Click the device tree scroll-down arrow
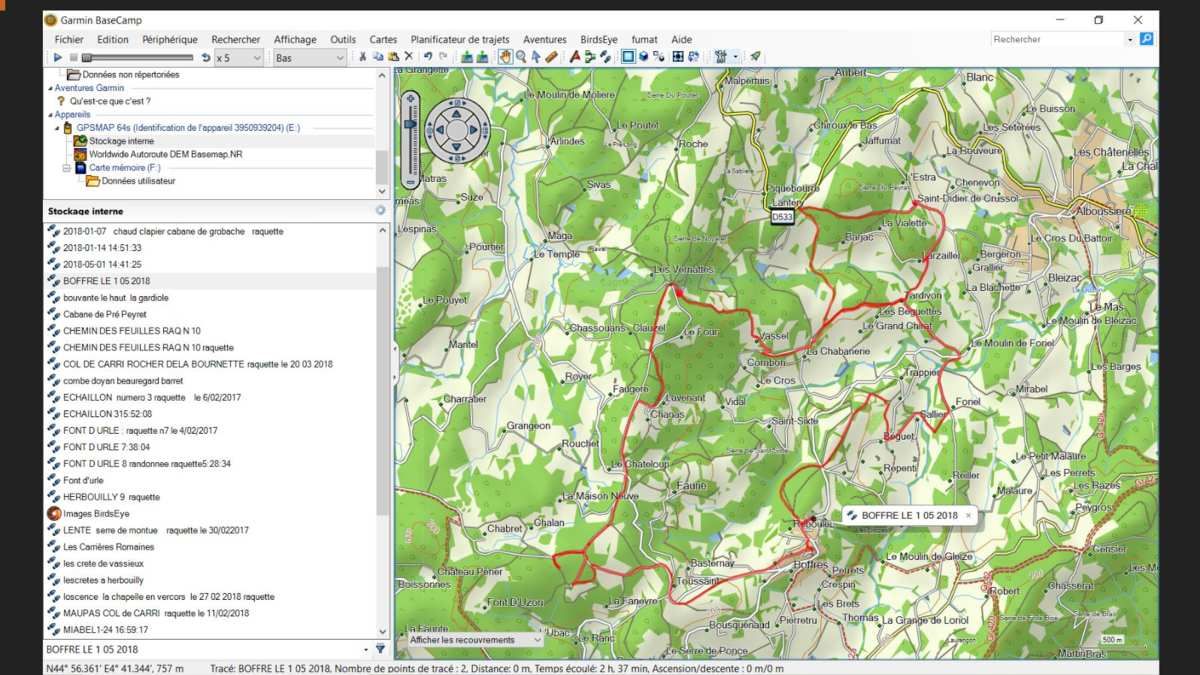1200x675 pixels. [x=382, y=191]
